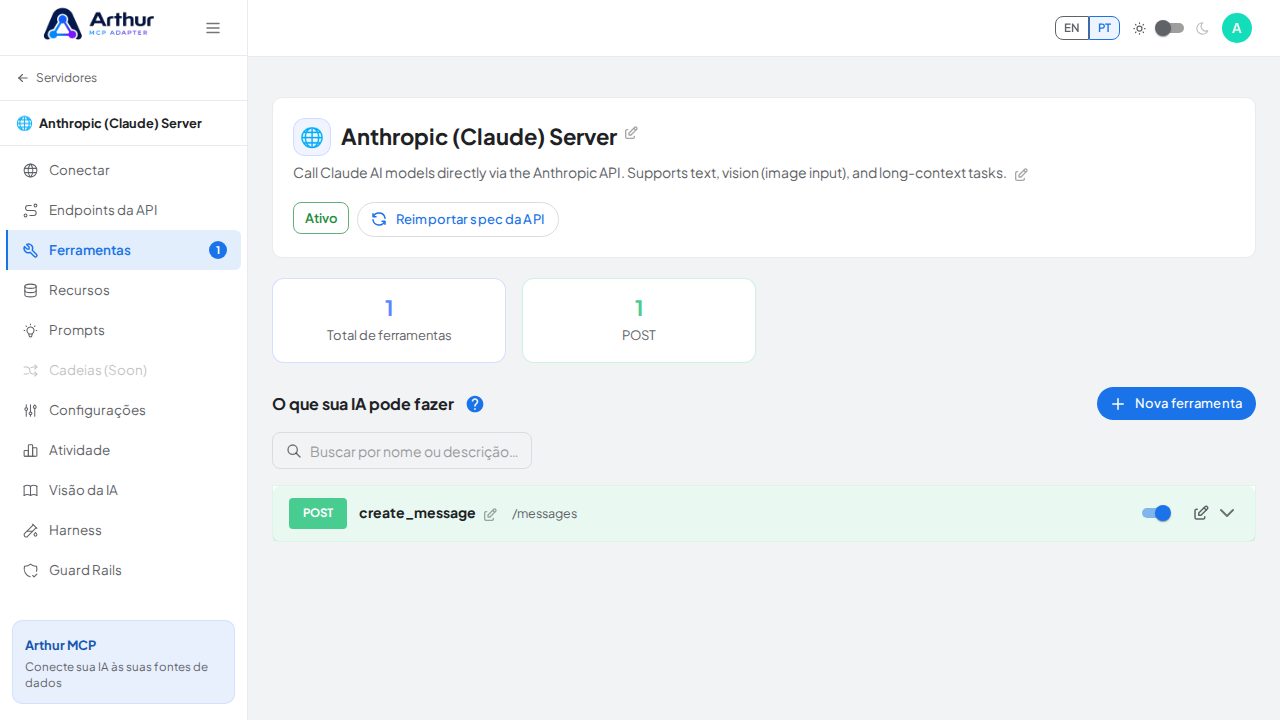Create a Nova ferramenta
Viewport: 1280px width, 720px height.
1176,403
